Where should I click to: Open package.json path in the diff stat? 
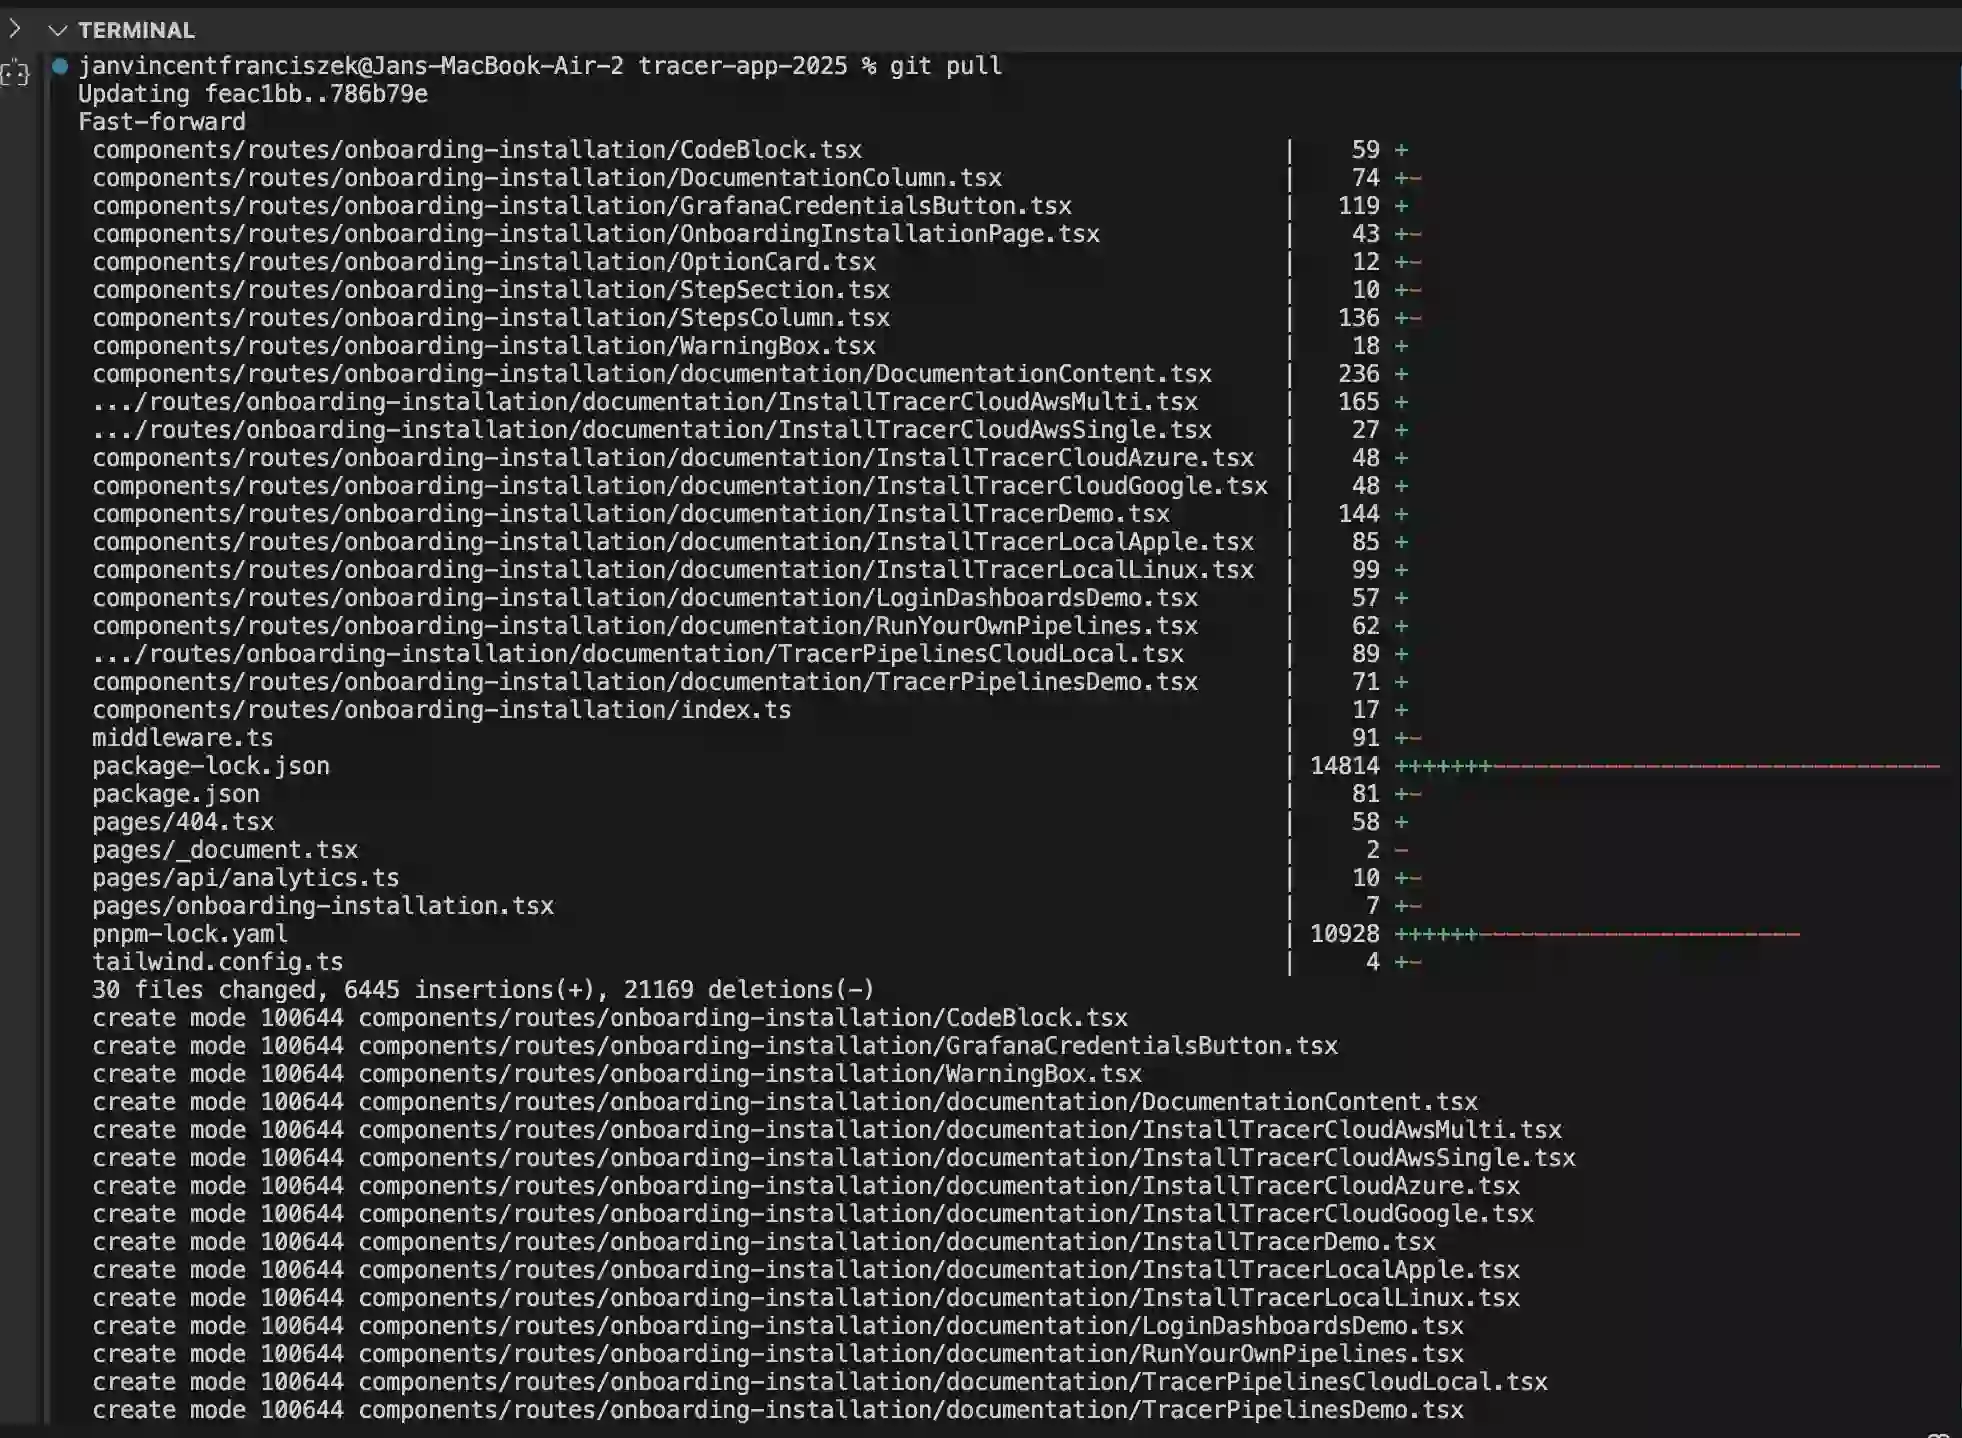pos(175,794)
